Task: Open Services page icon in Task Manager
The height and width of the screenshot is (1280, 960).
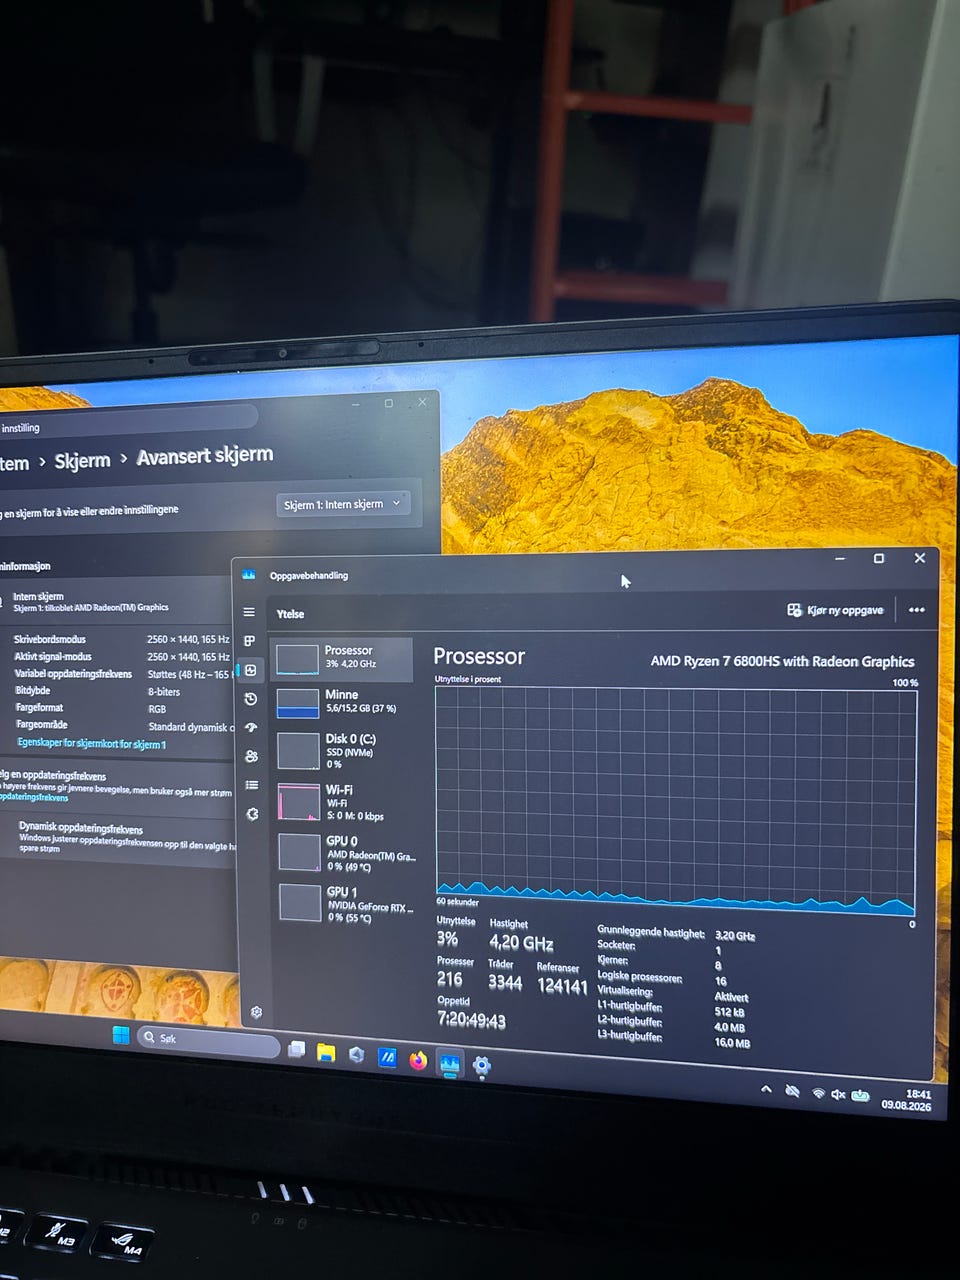Action: point(252,814)
